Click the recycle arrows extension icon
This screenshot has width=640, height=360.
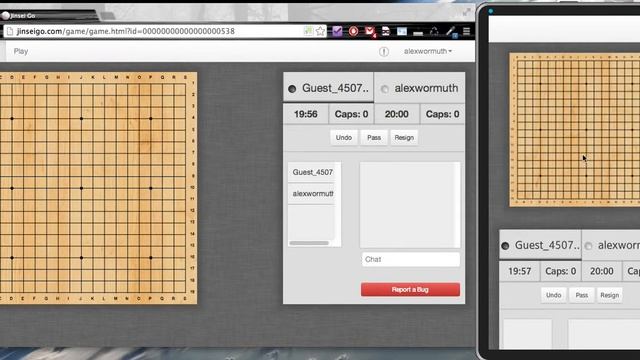[x=434, y=31]
